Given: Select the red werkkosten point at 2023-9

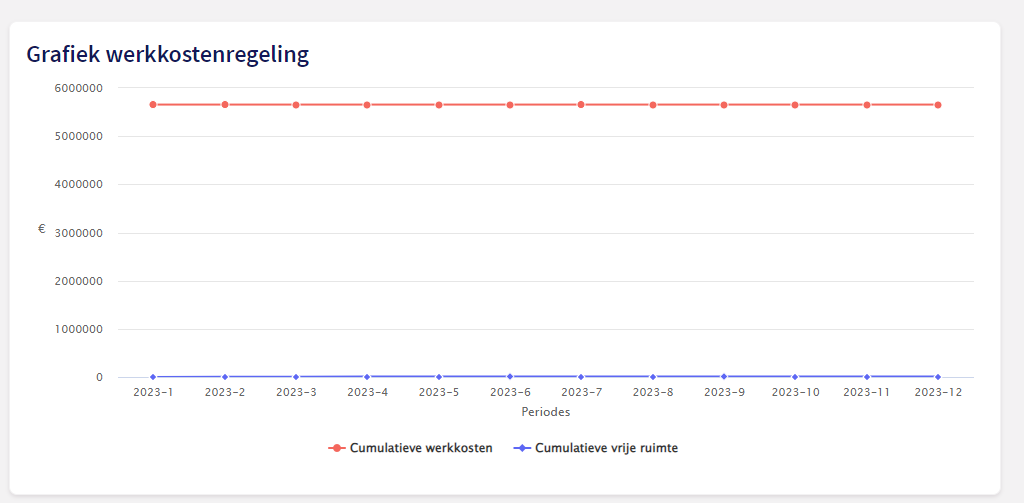Looking at the screenshot, I should 724,104.
